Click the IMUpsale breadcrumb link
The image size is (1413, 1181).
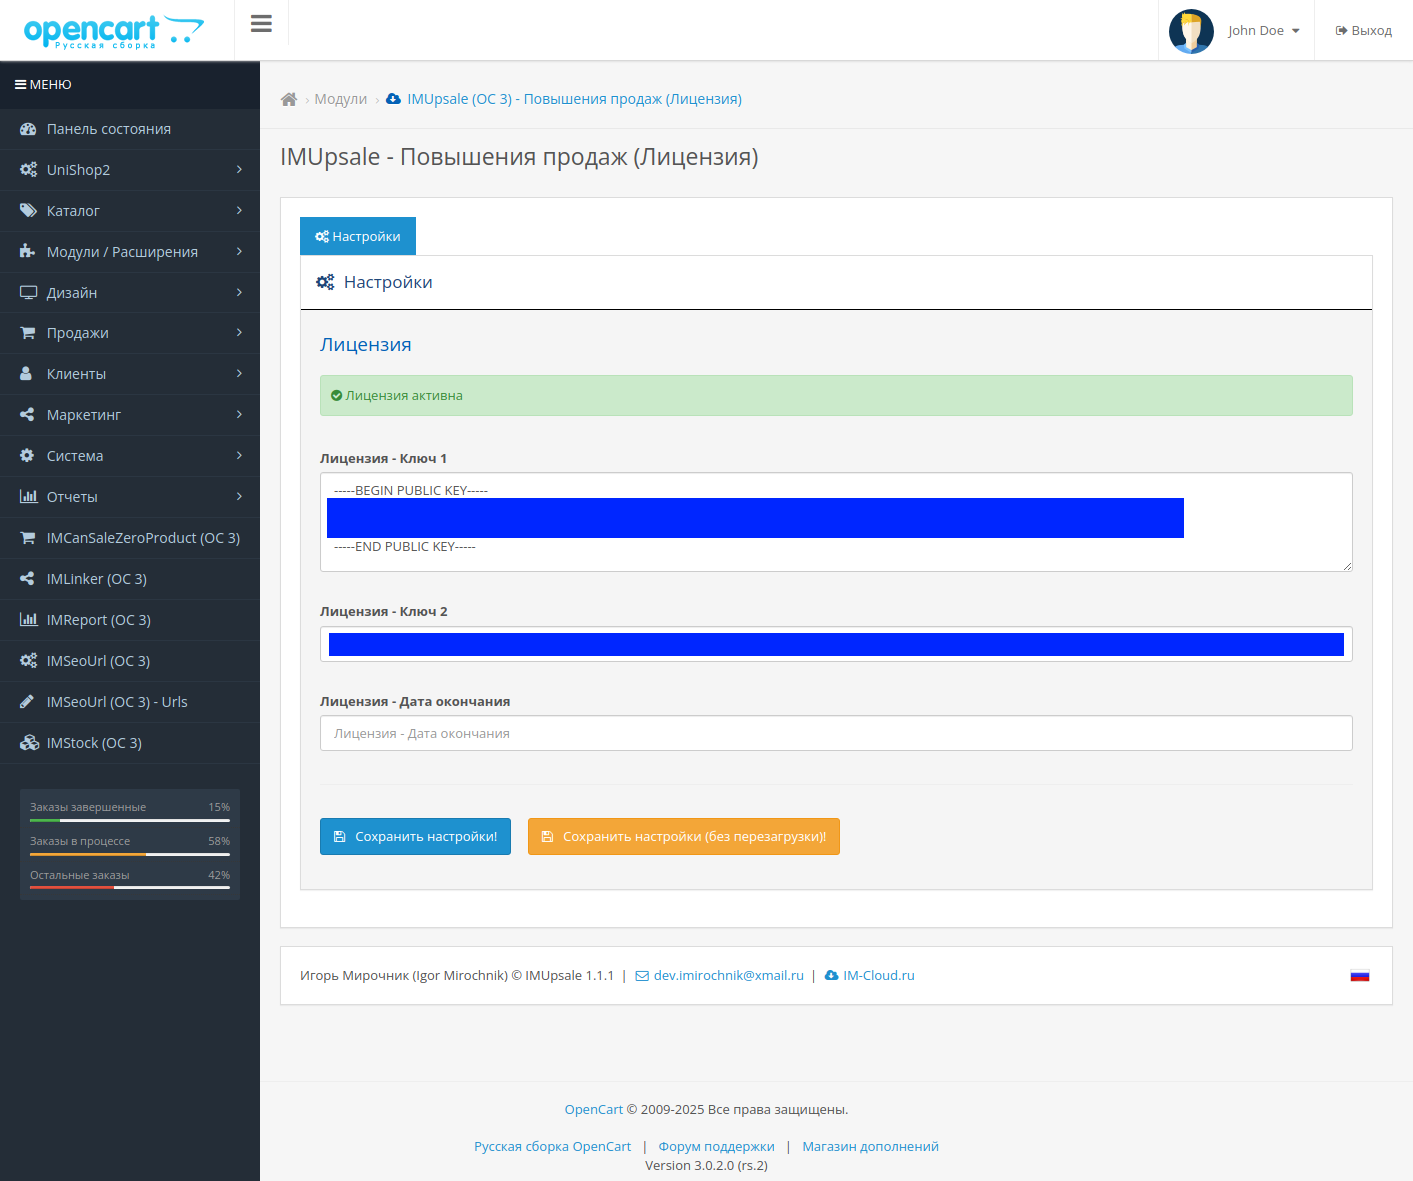[x=574, y=99]
